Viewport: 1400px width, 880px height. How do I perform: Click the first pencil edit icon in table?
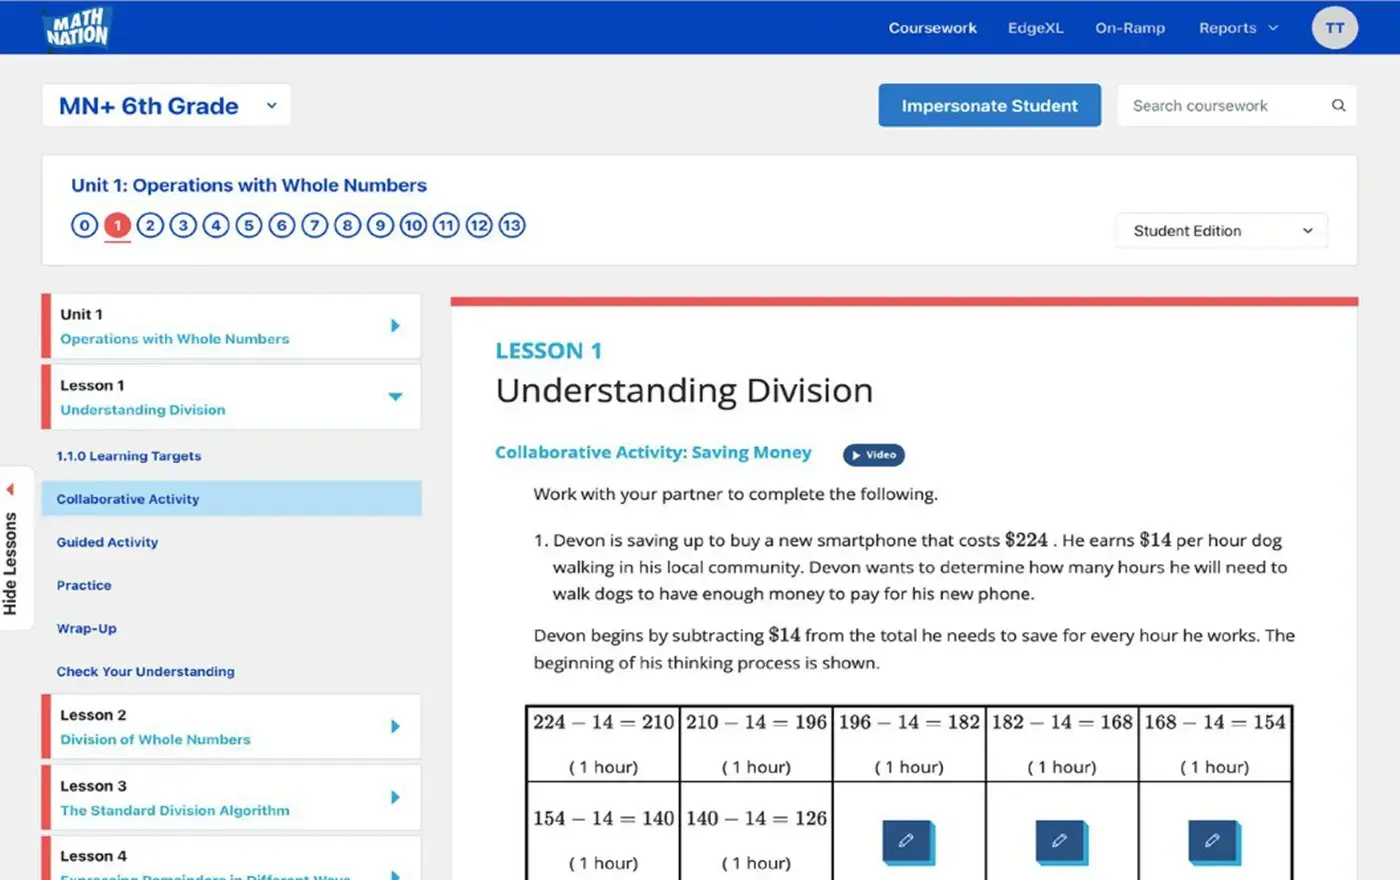point(907,841)
